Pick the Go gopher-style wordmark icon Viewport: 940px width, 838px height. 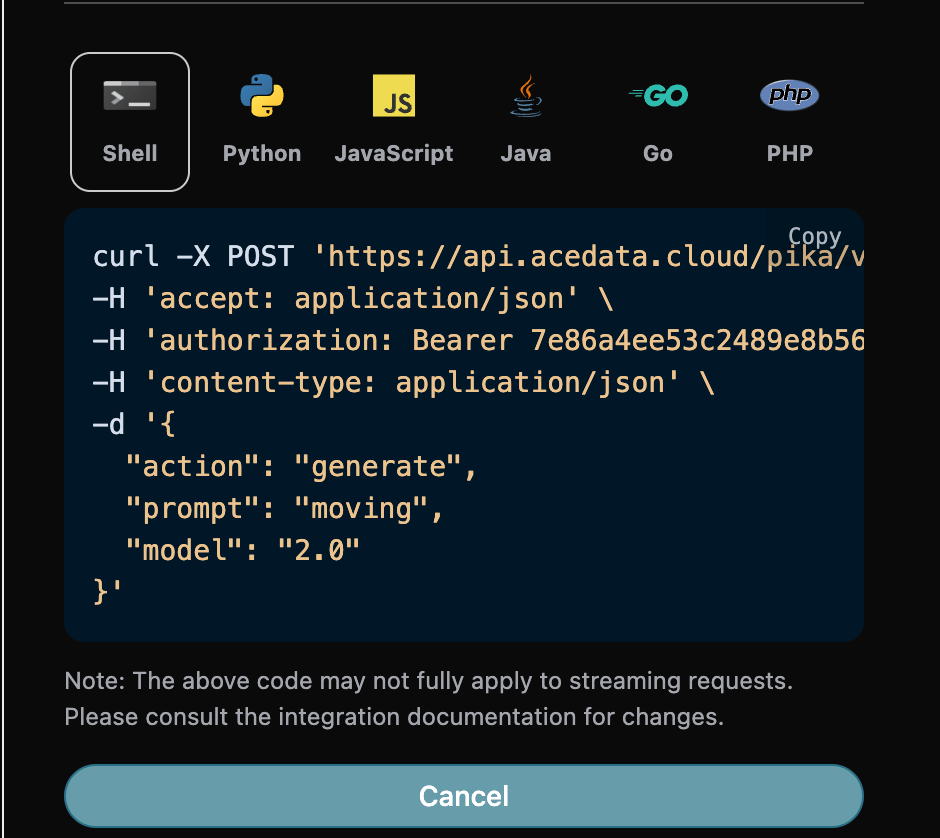(657, 95)
